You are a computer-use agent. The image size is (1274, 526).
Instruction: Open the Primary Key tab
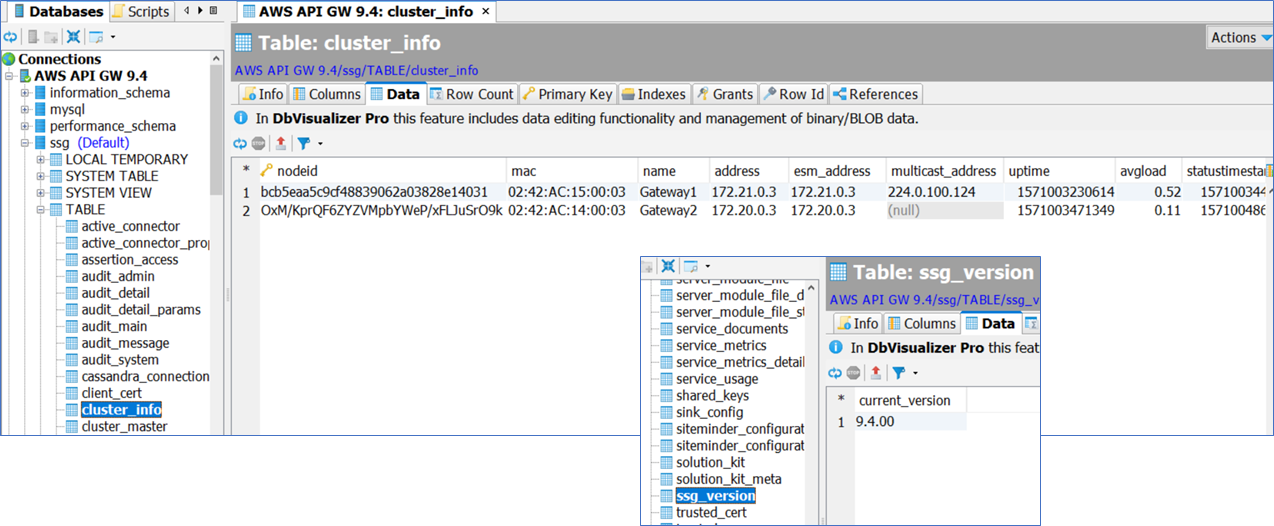pos(567,94)
